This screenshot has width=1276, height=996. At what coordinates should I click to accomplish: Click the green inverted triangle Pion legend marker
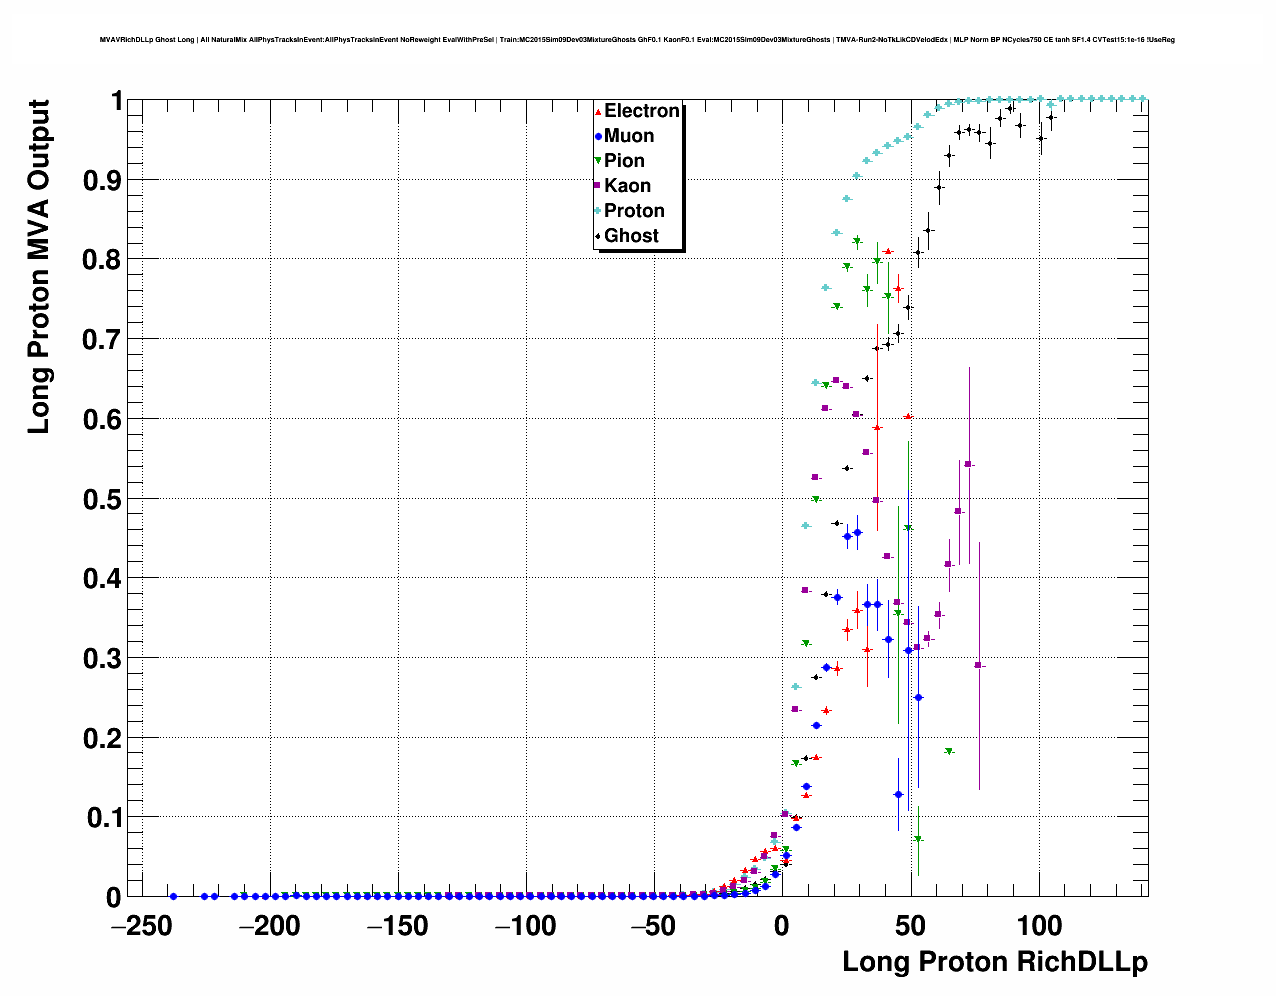point(598,161)
